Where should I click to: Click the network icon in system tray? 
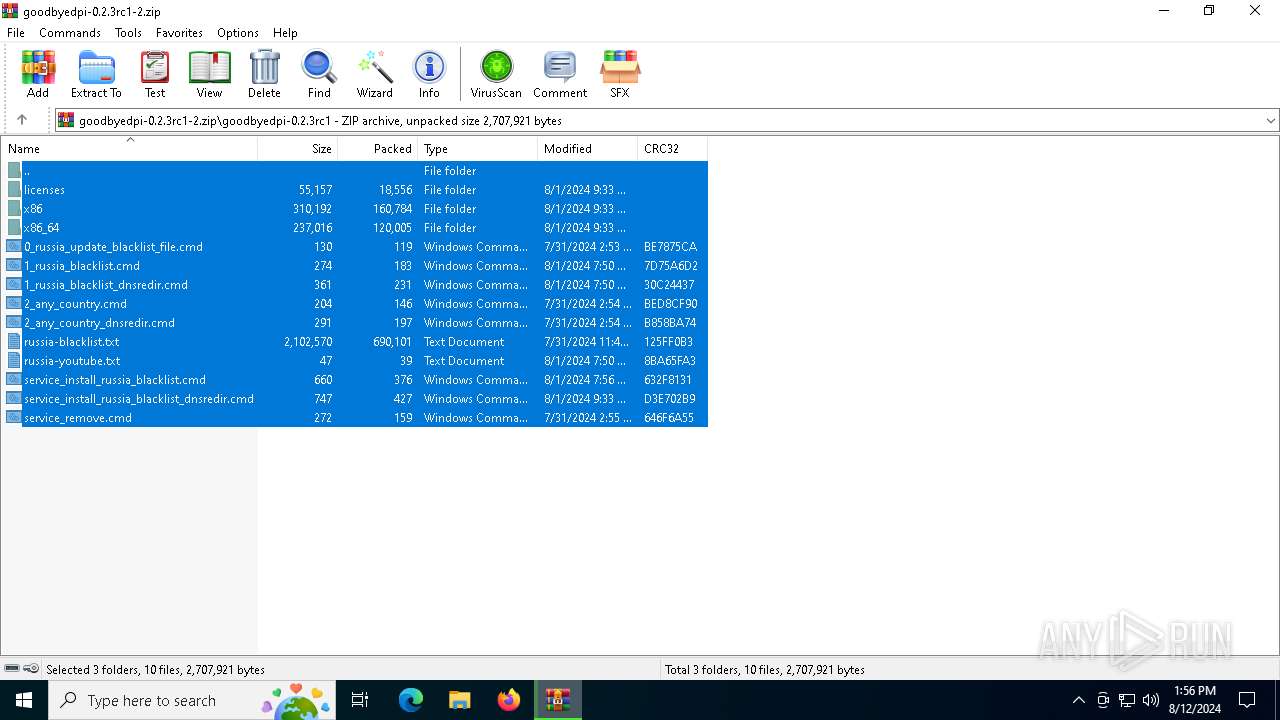click(1127, 700)
